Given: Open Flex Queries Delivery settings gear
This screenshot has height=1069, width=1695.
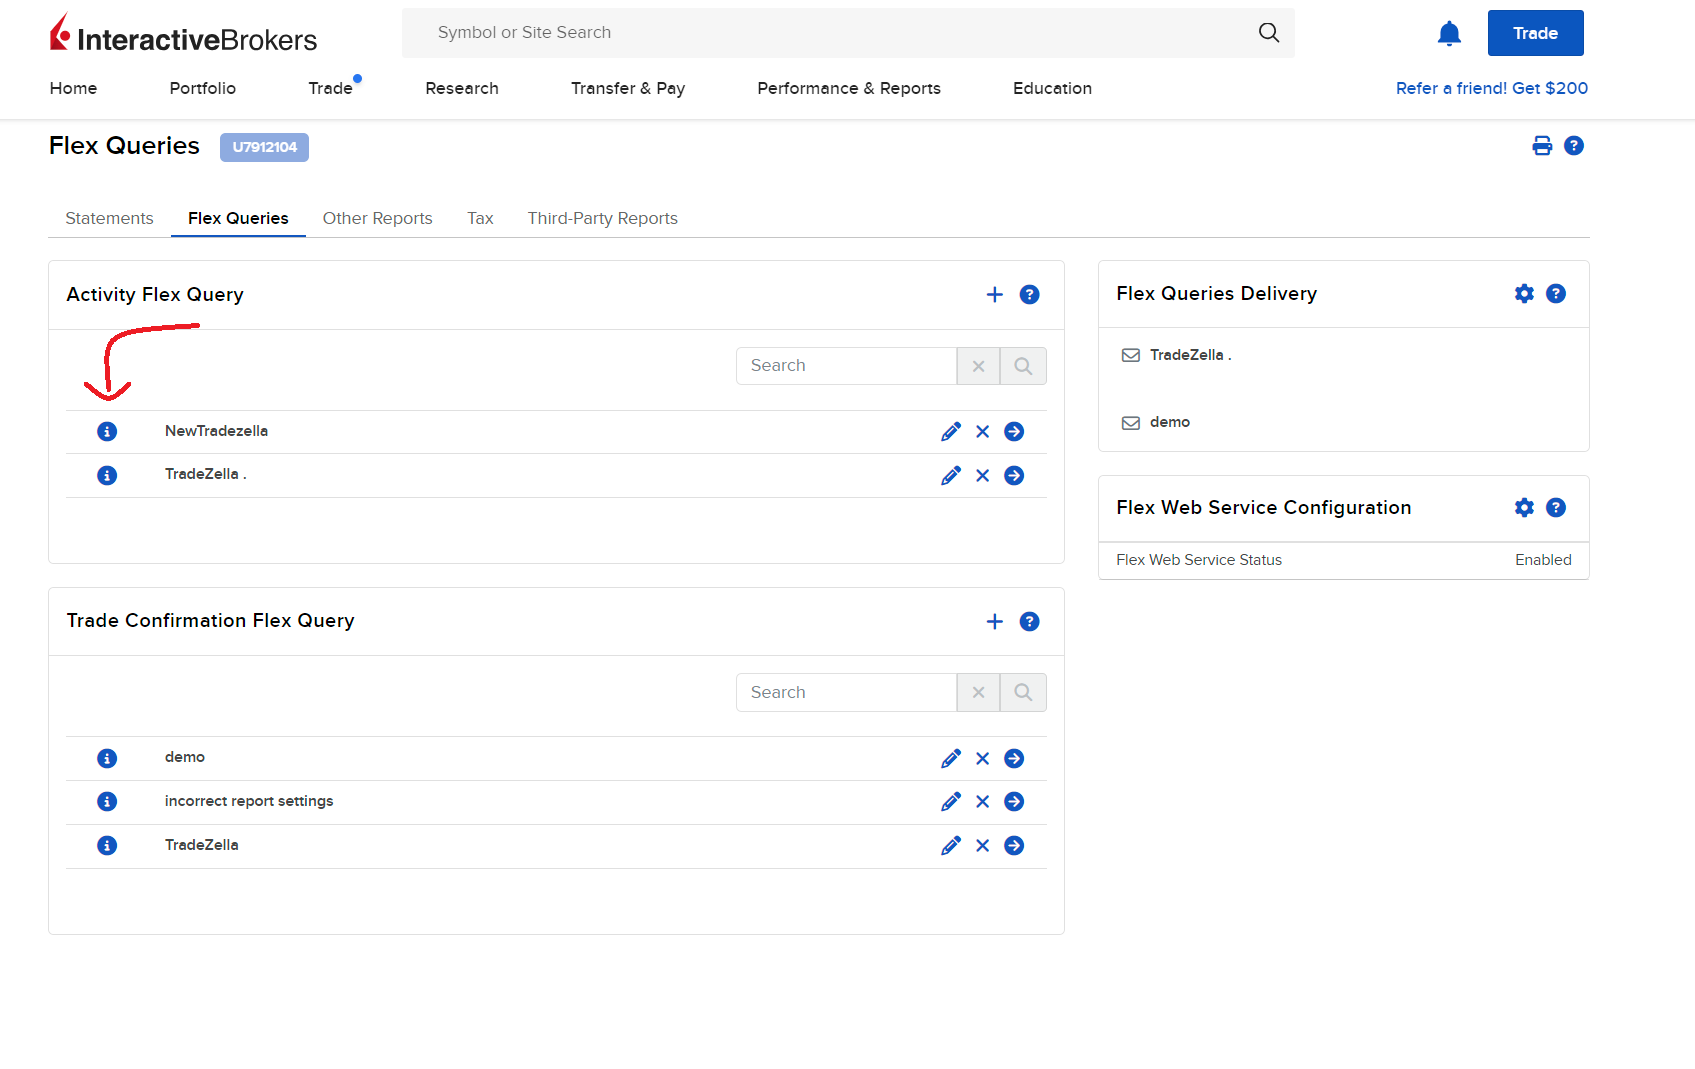Looking at the screenshot, I should point(1523,294).
